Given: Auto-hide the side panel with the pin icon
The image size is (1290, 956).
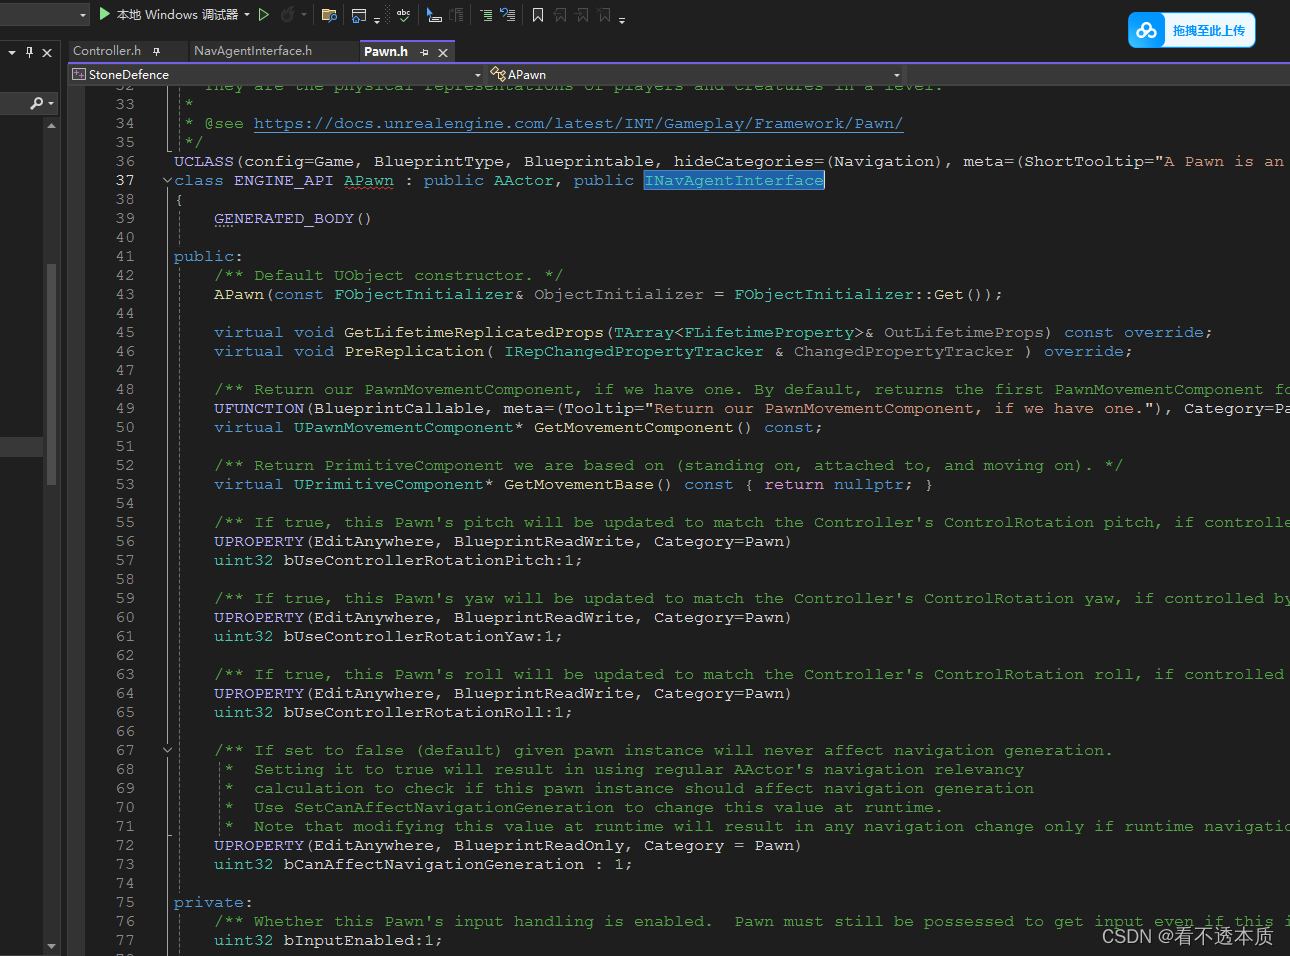Looking at the screenshot, I should point(29,52).
